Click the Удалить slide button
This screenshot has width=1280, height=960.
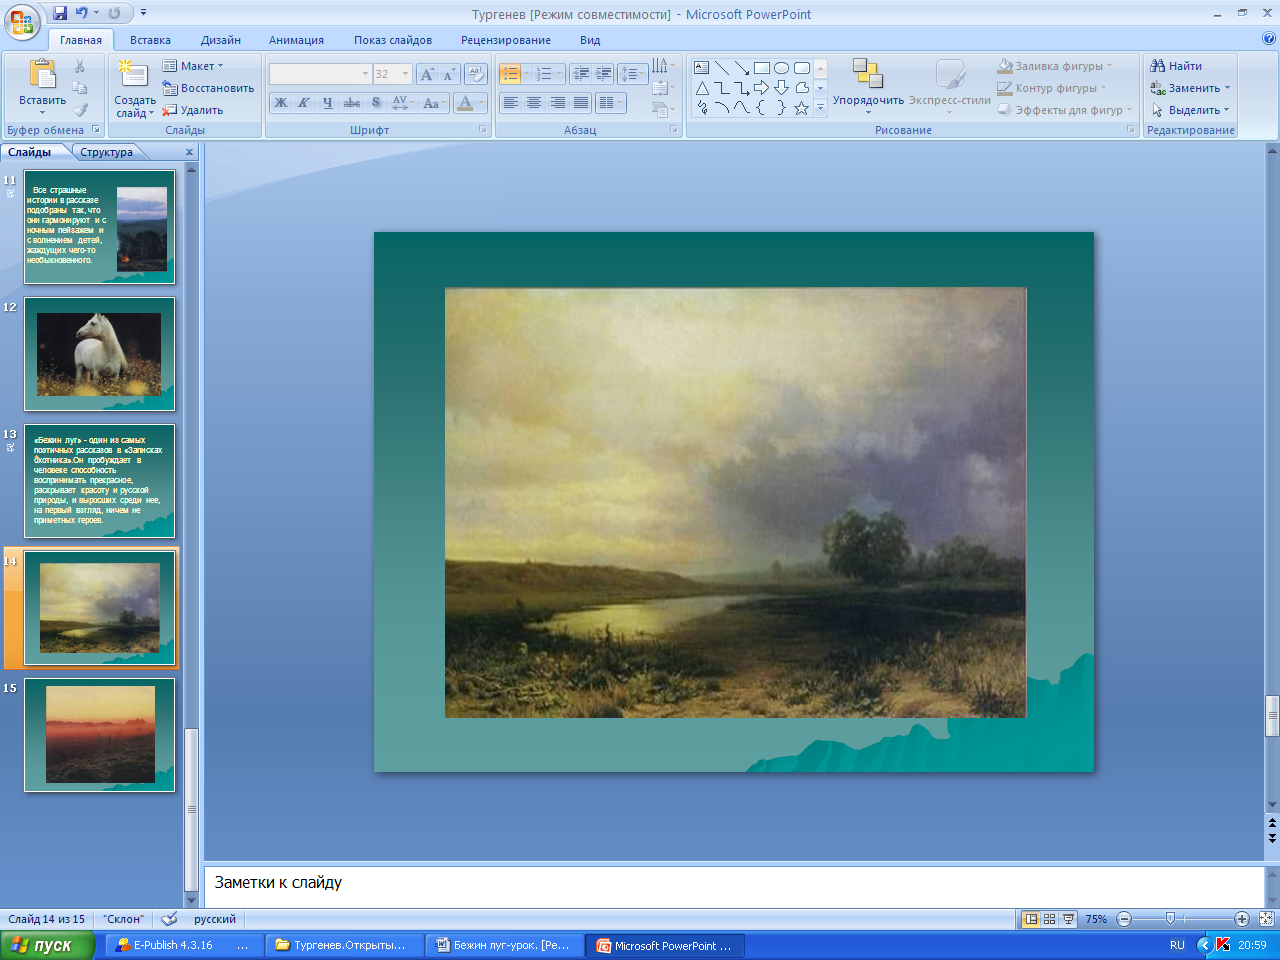[x=193, y=110]
